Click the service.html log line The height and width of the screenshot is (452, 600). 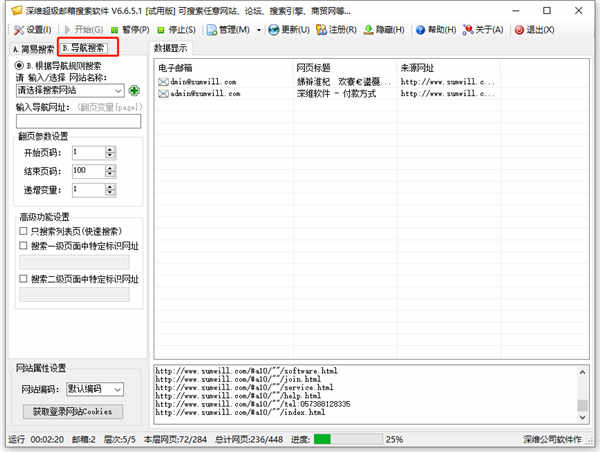tap(244, 387)
